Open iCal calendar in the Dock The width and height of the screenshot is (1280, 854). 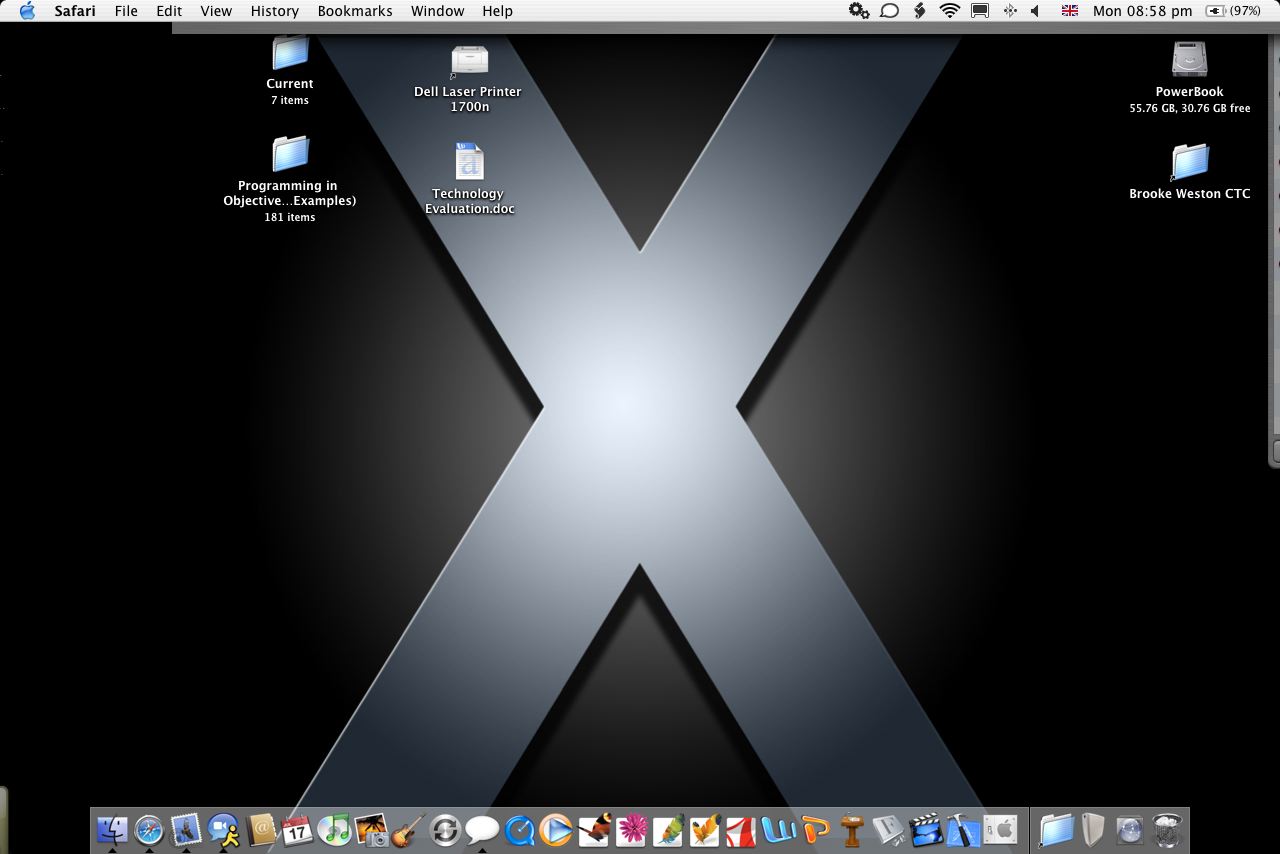(297, 830)
